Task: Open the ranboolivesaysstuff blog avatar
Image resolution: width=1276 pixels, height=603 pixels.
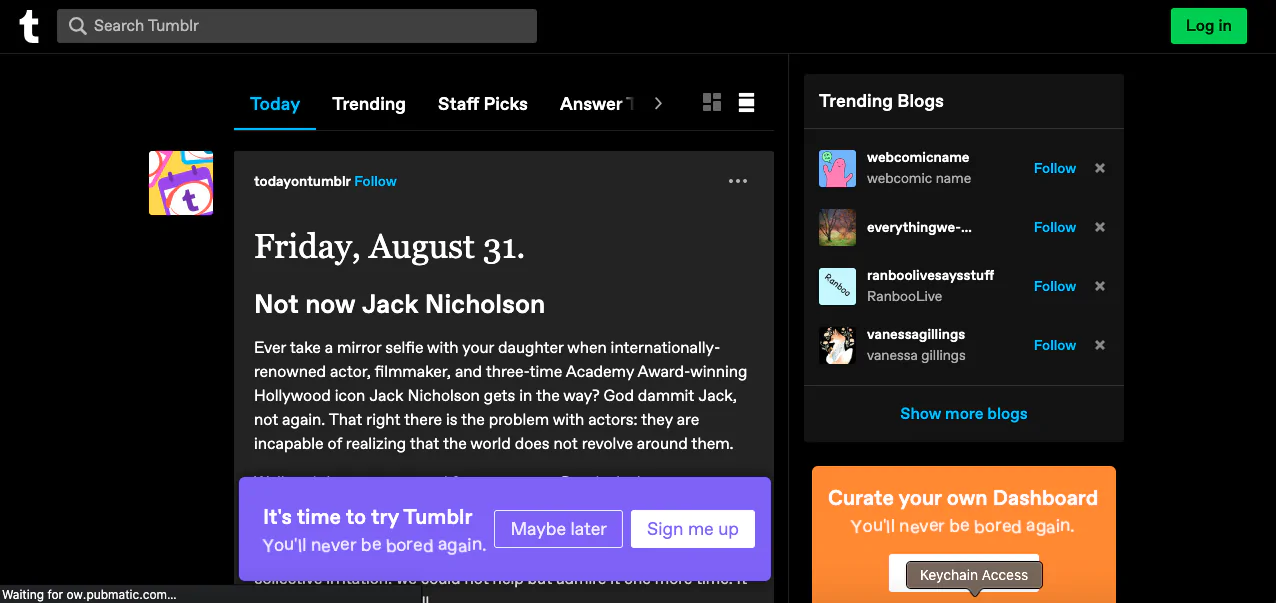Action: (837, 286)
